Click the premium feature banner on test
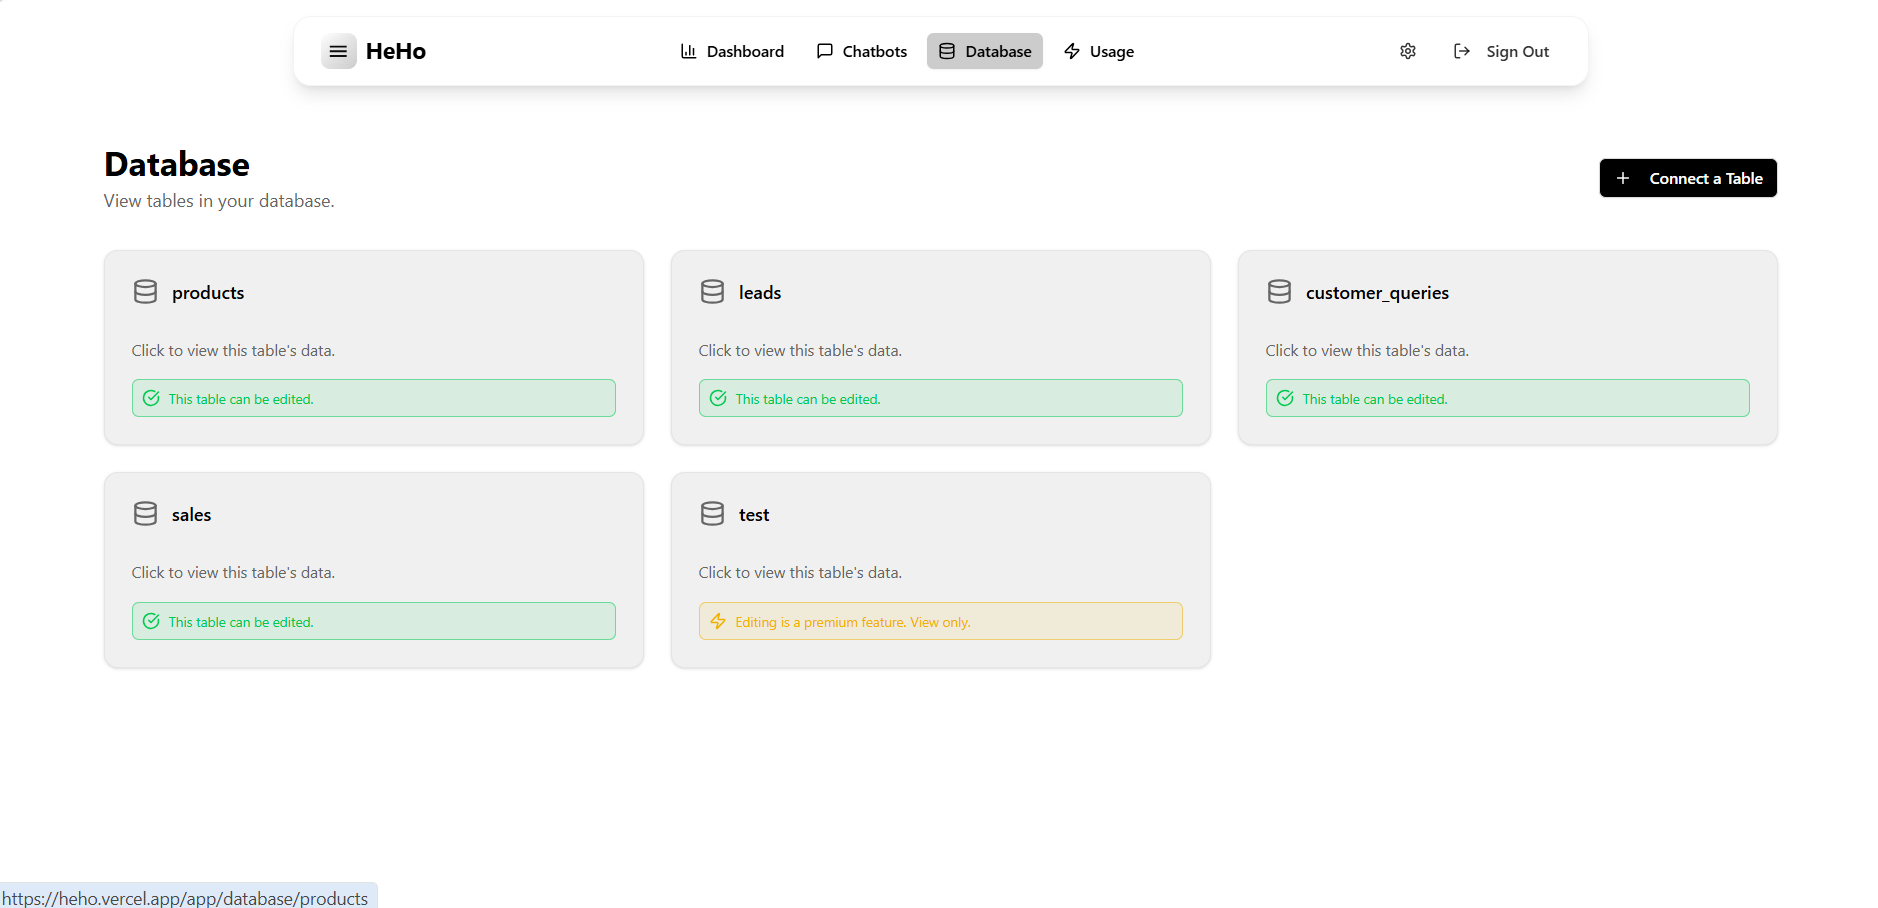 [x=941, y=621]
